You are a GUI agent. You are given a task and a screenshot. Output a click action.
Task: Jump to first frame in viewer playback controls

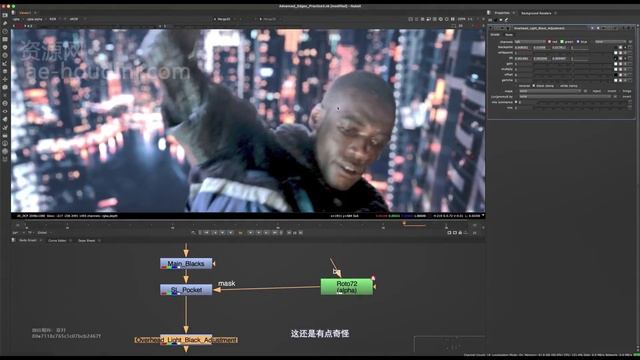click(x=207, y=232)
